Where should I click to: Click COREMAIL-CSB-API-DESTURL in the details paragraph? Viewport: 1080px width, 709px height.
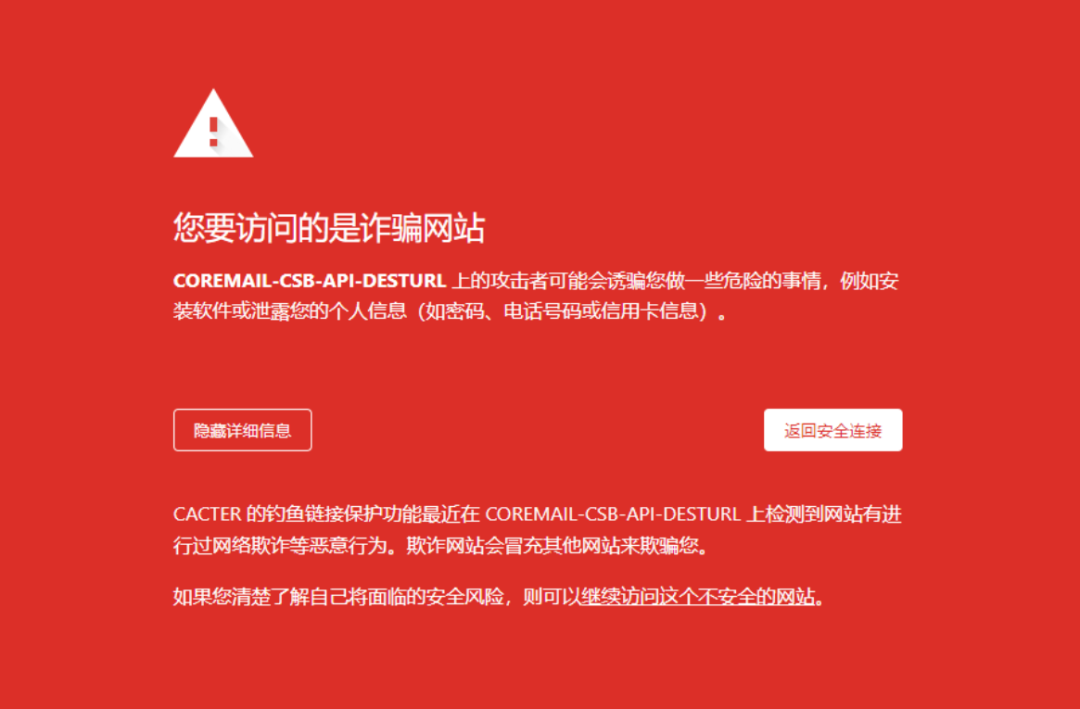click(x=613, y=515)
